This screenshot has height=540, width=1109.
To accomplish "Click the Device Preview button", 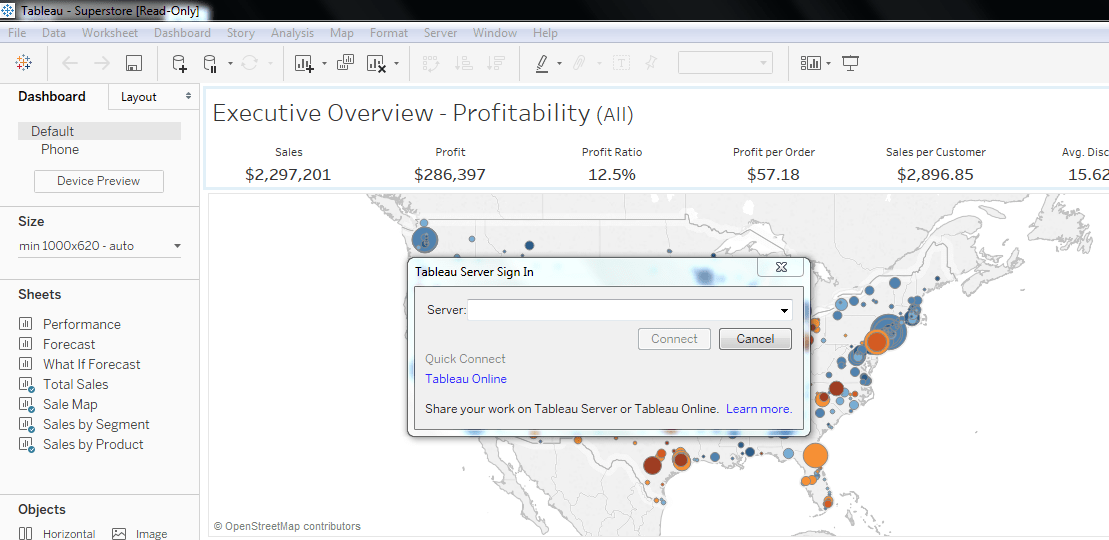I will click(99, 181).
